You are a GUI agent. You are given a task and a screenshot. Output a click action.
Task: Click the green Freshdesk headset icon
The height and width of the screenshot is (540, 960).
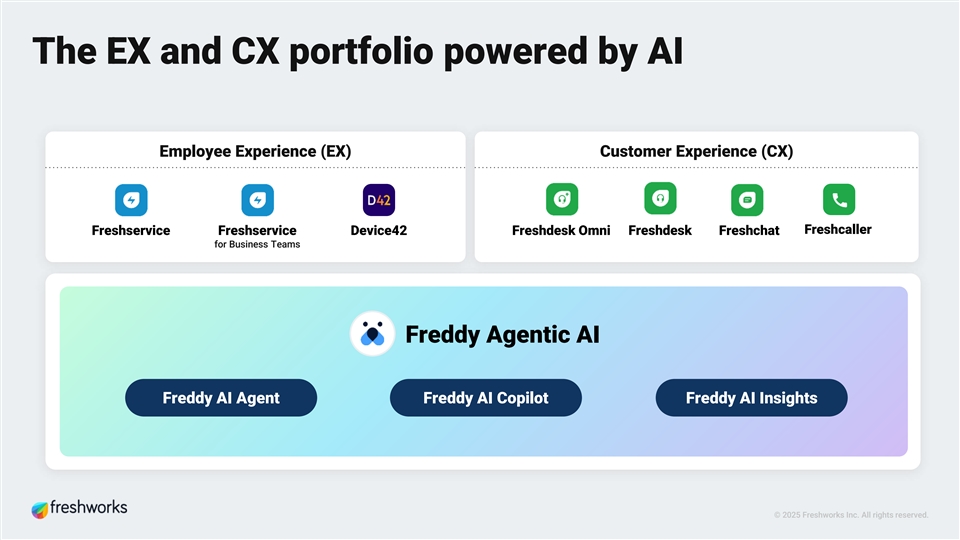pyautogui.click(x=660, y=199)
